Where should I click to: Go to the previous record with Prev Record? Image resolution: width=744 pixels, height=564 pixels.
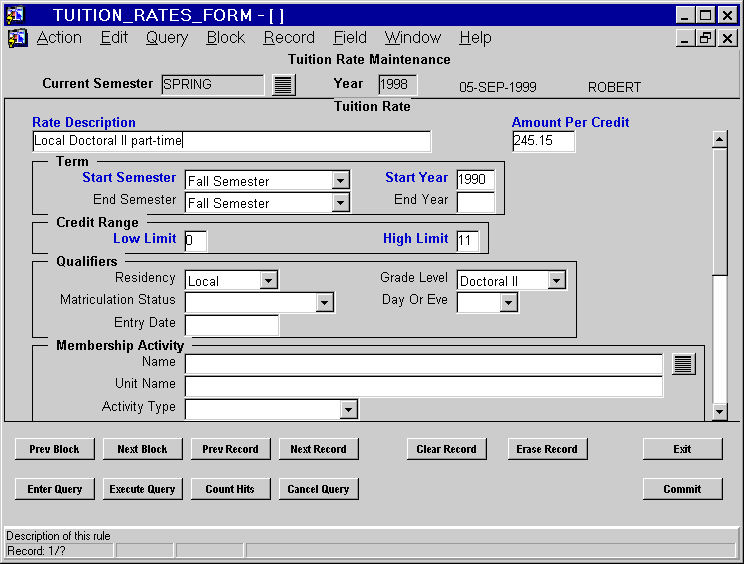[231, 449]
